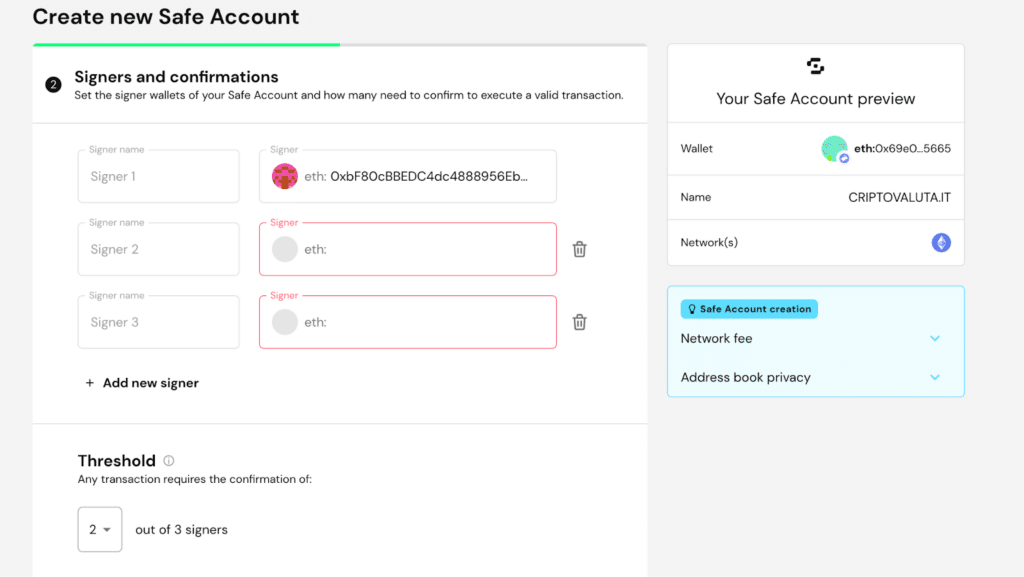Click the Create new Safe Account title

[x=166, y=17]
